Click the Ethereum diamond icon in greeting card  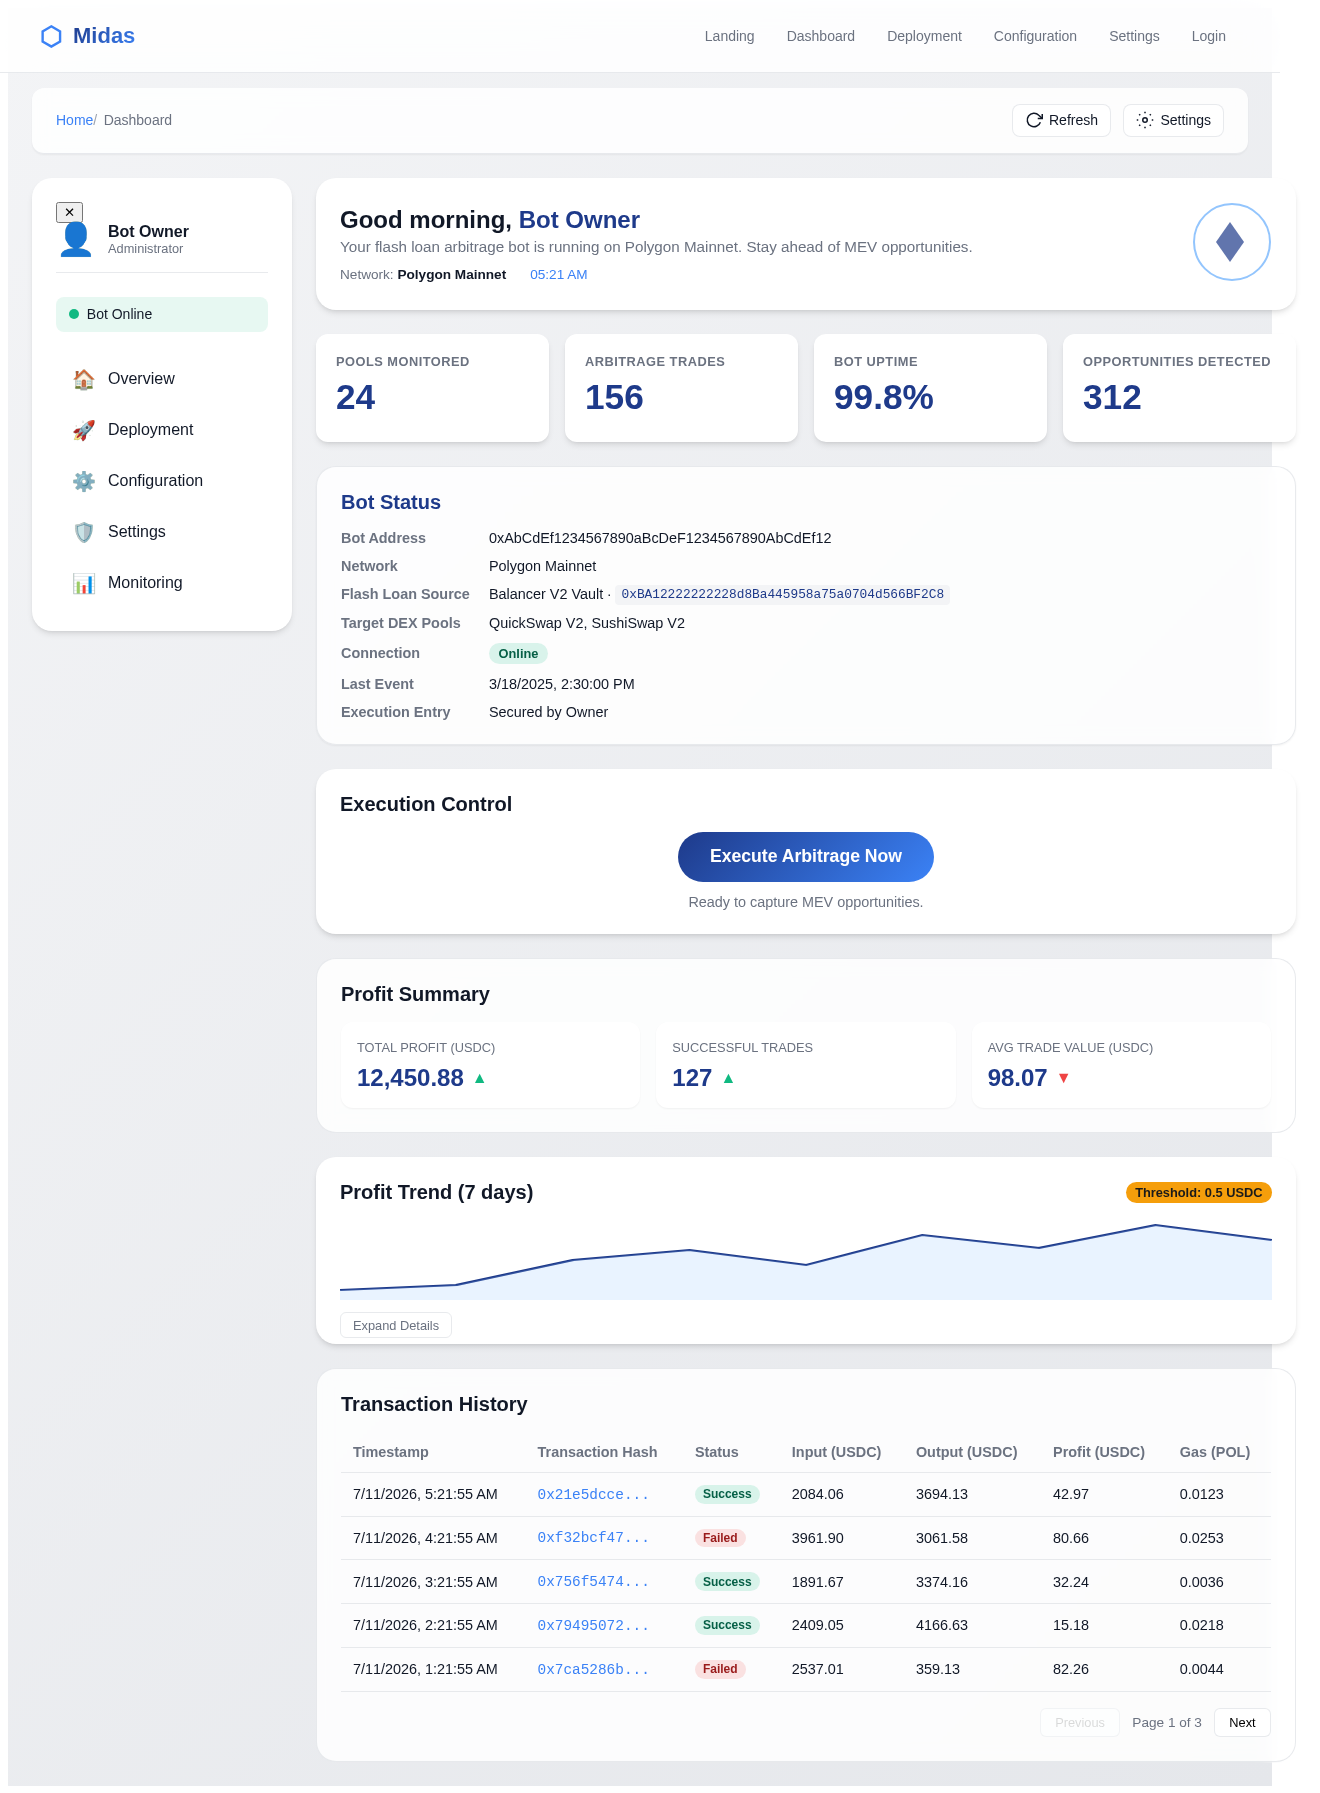1231,242
